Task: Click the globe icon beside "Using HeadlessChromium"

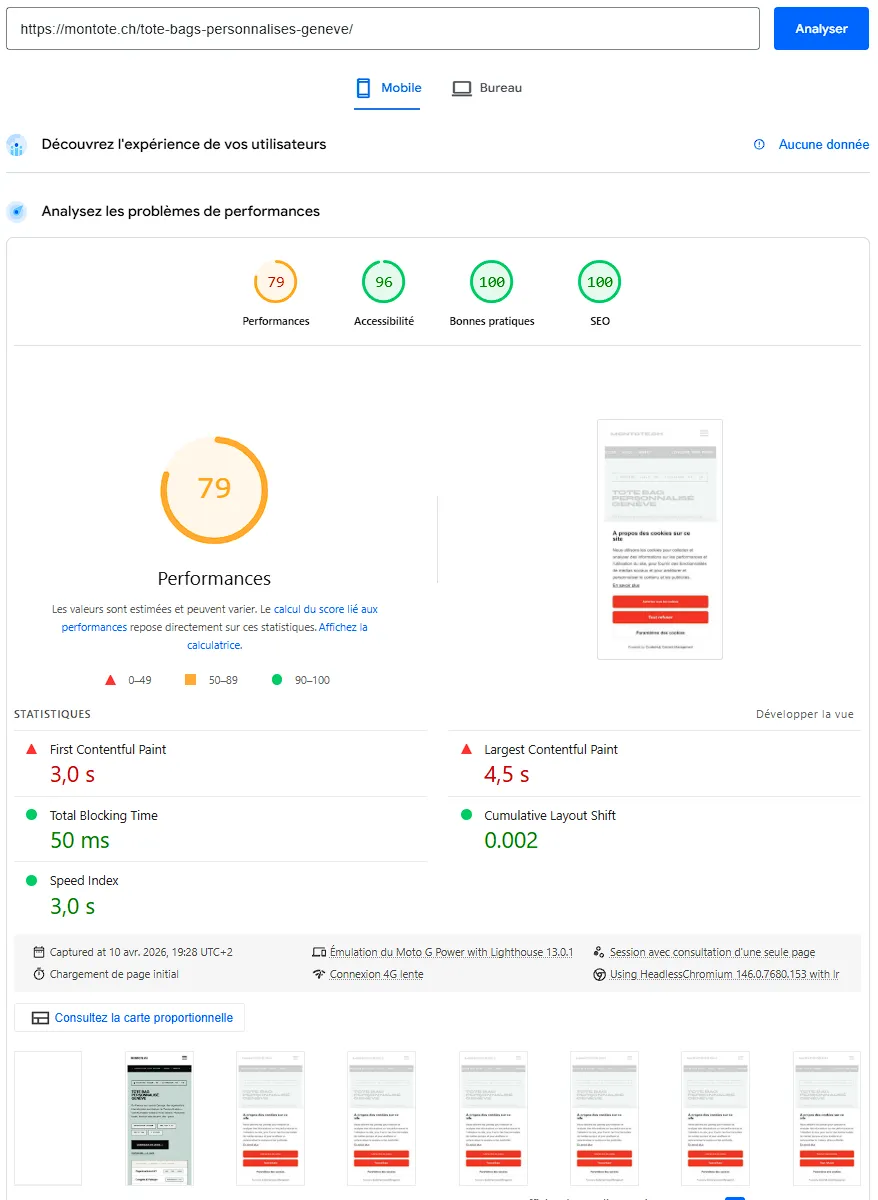Action: coord(599,973)
